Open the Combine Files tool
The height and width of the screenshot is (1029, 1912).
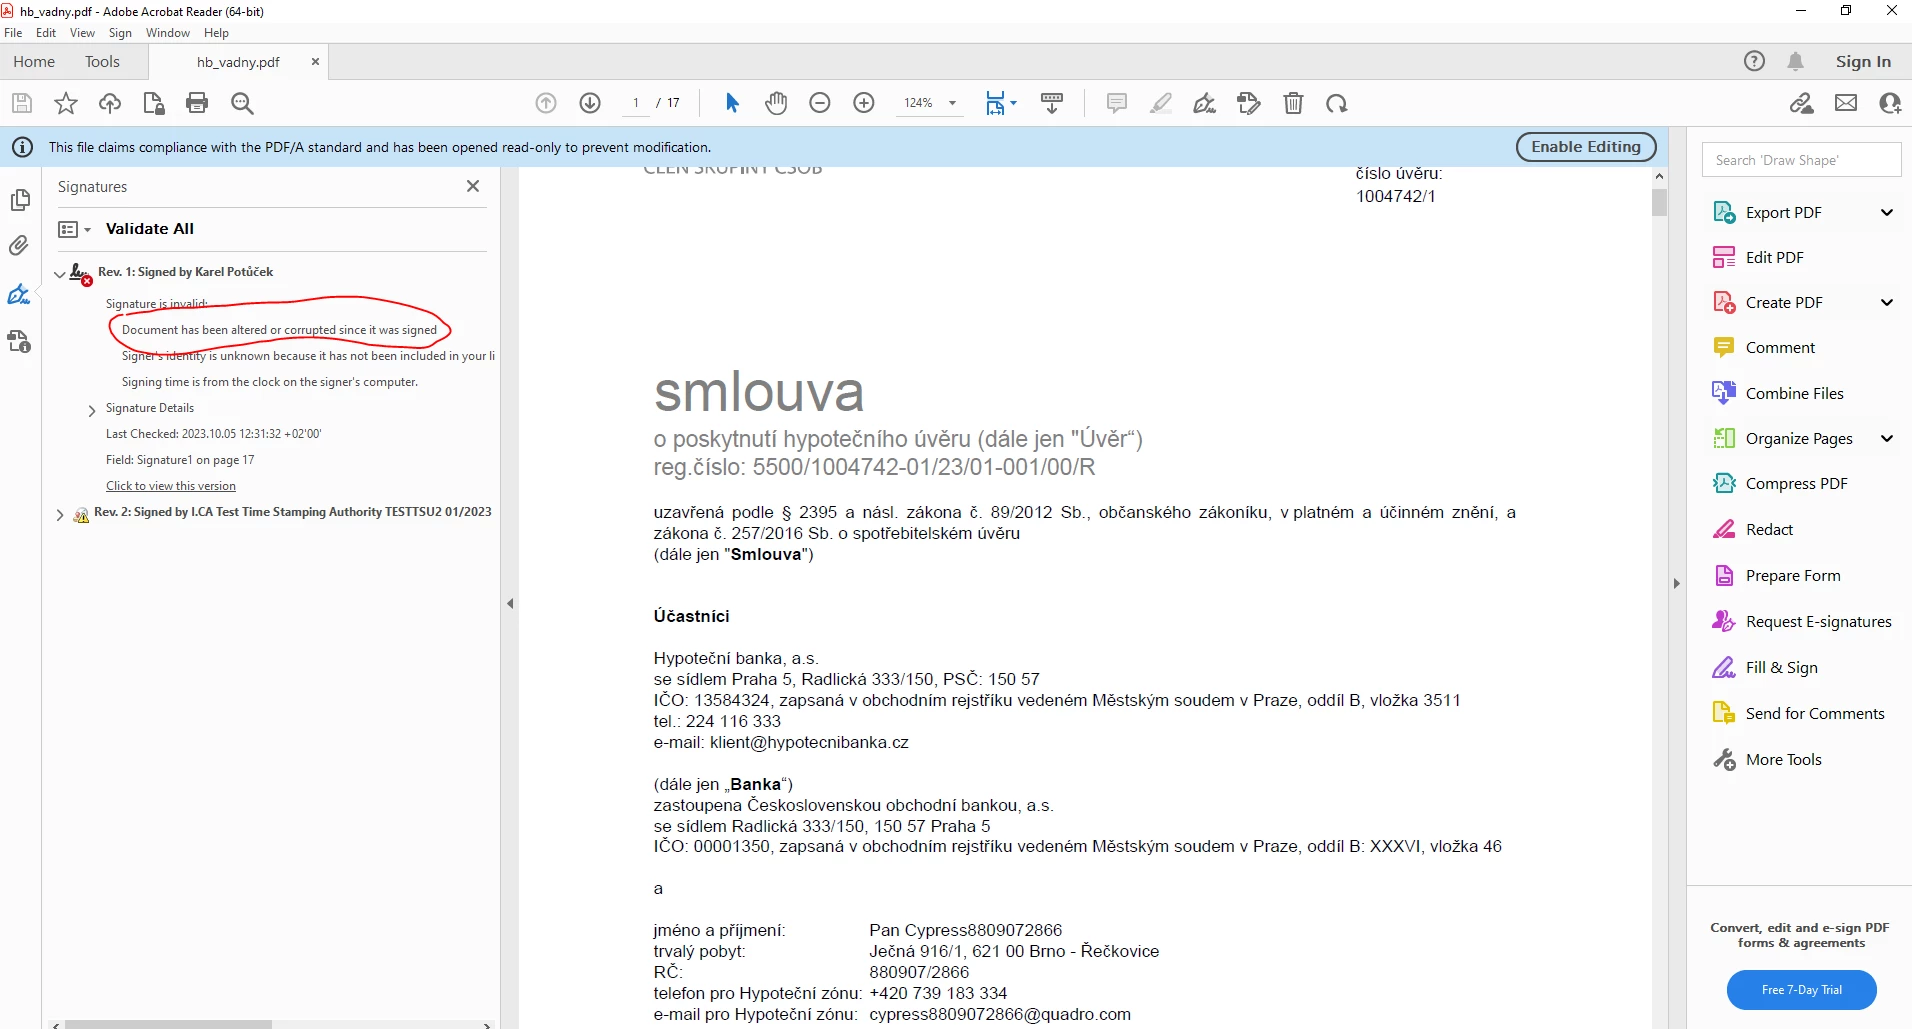[1794, 393]
